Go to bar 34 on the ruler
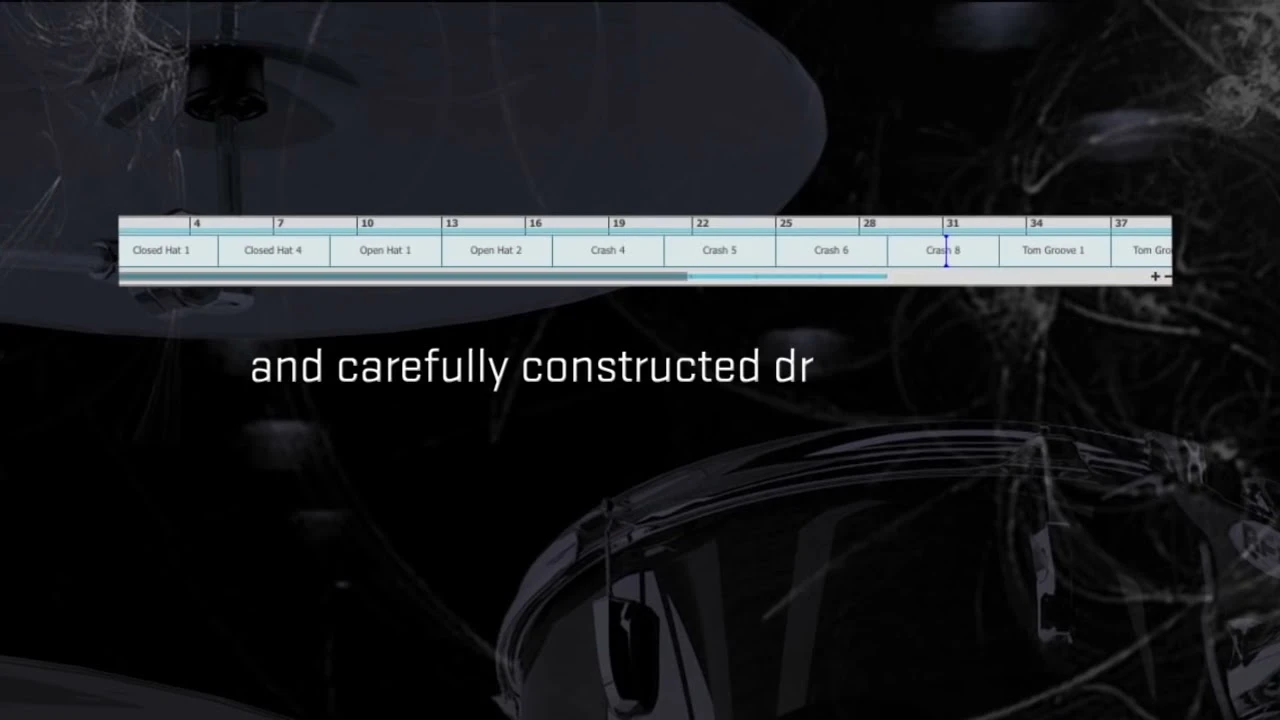Screen dimensions: 1280x720 click(1036, 224)
